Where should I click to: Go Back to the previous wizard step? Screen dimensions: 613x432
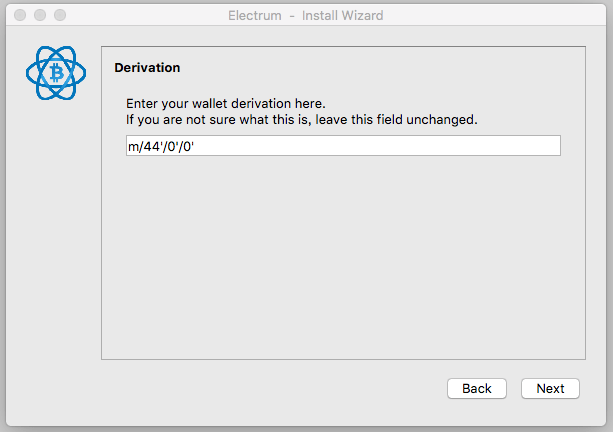(x=476, y=388)
